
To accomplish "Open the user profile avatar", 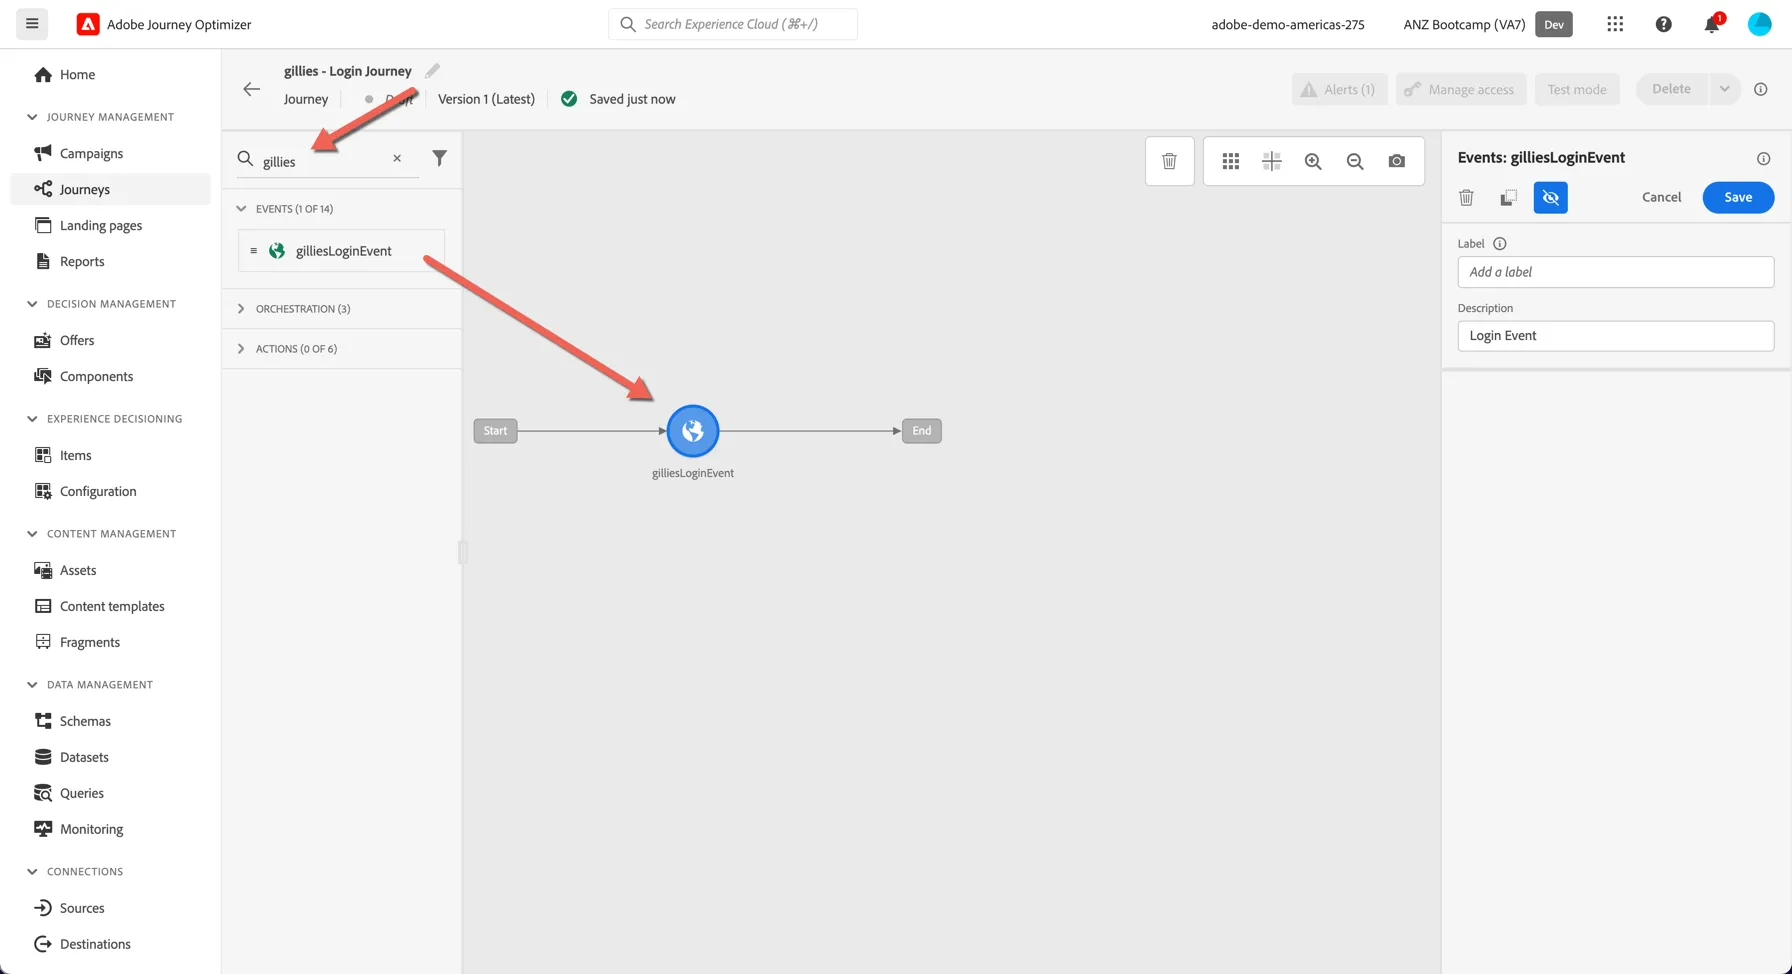I will (x=1760, y=24).
